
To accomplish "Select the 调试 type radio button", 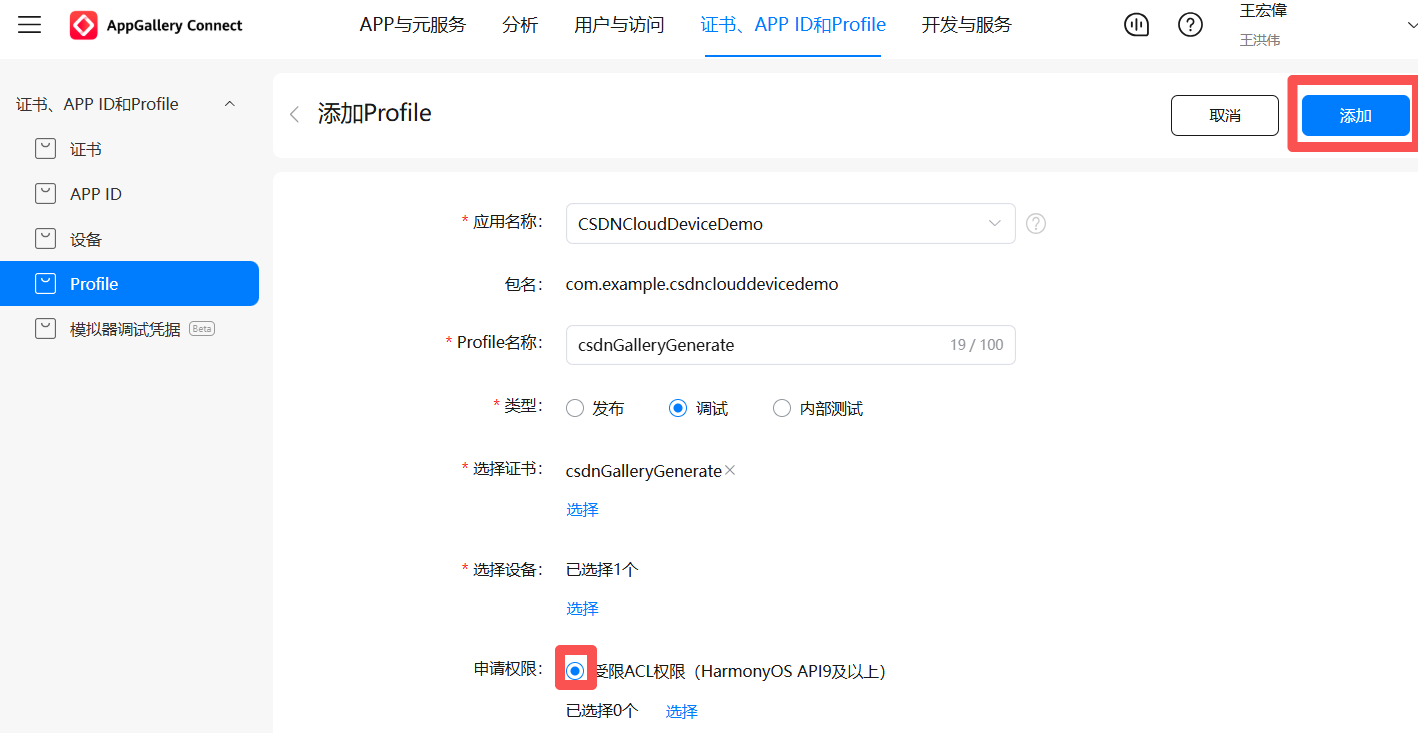I will tap(678, 408).
